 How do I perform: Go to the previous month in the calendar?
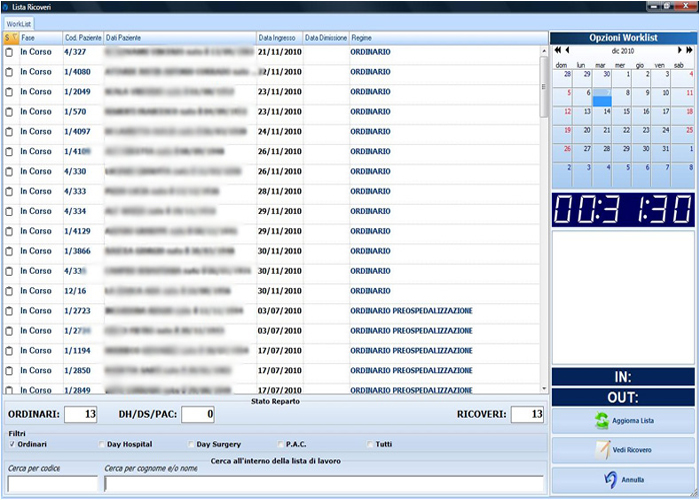click(567, 50)
